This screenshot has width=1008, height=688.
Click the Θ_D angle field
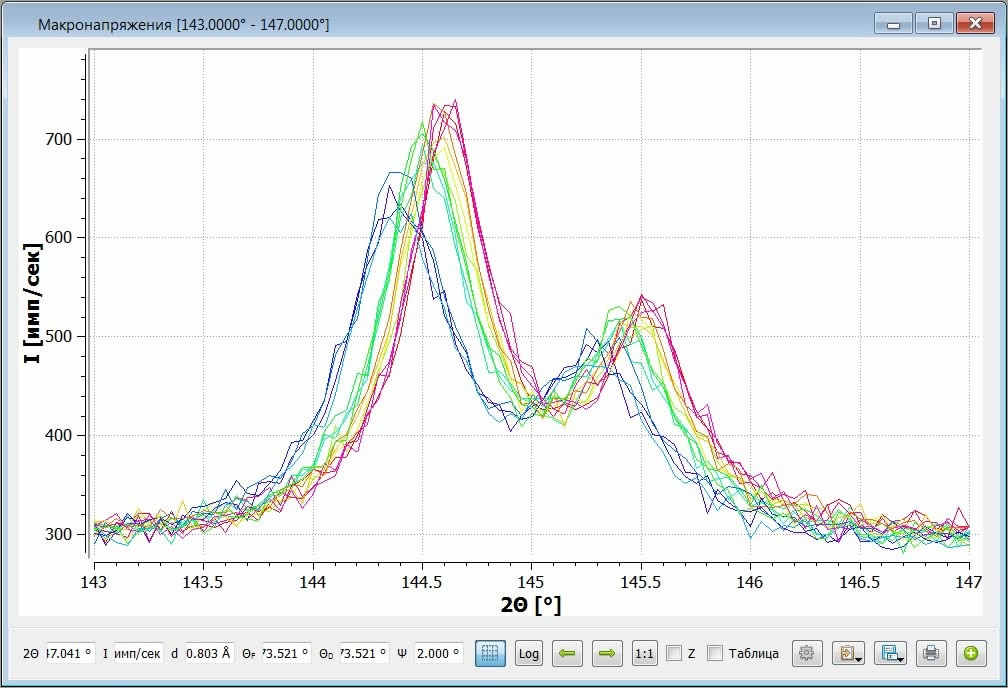pyautogui.click(x=365, y=654)
